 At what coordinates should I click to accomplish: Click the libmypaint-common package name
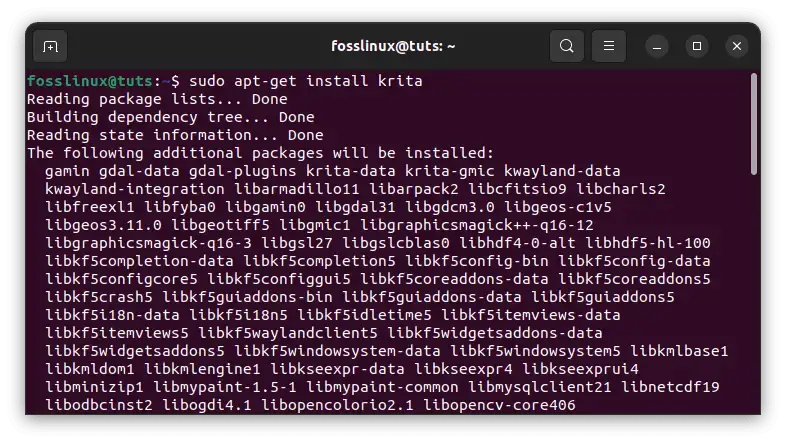click(x=382, y=387)
